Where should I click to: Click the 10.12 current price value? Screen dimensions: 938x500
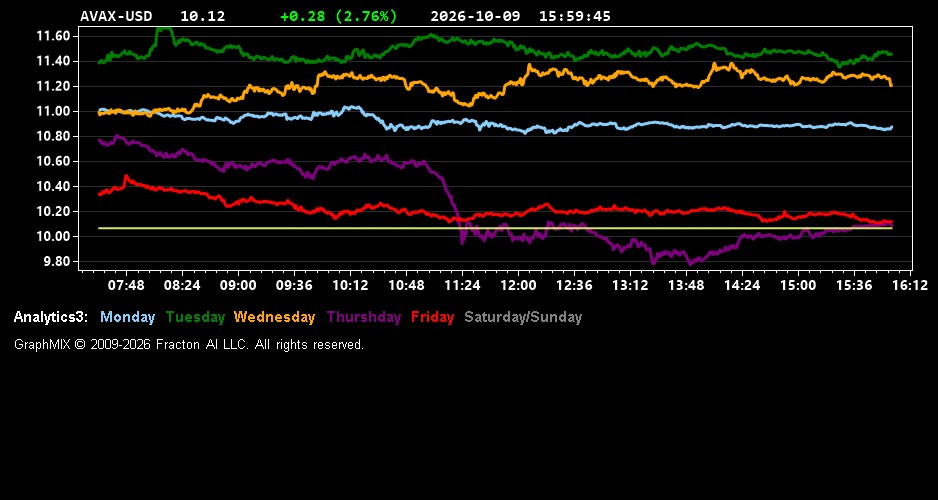(203, 16)
